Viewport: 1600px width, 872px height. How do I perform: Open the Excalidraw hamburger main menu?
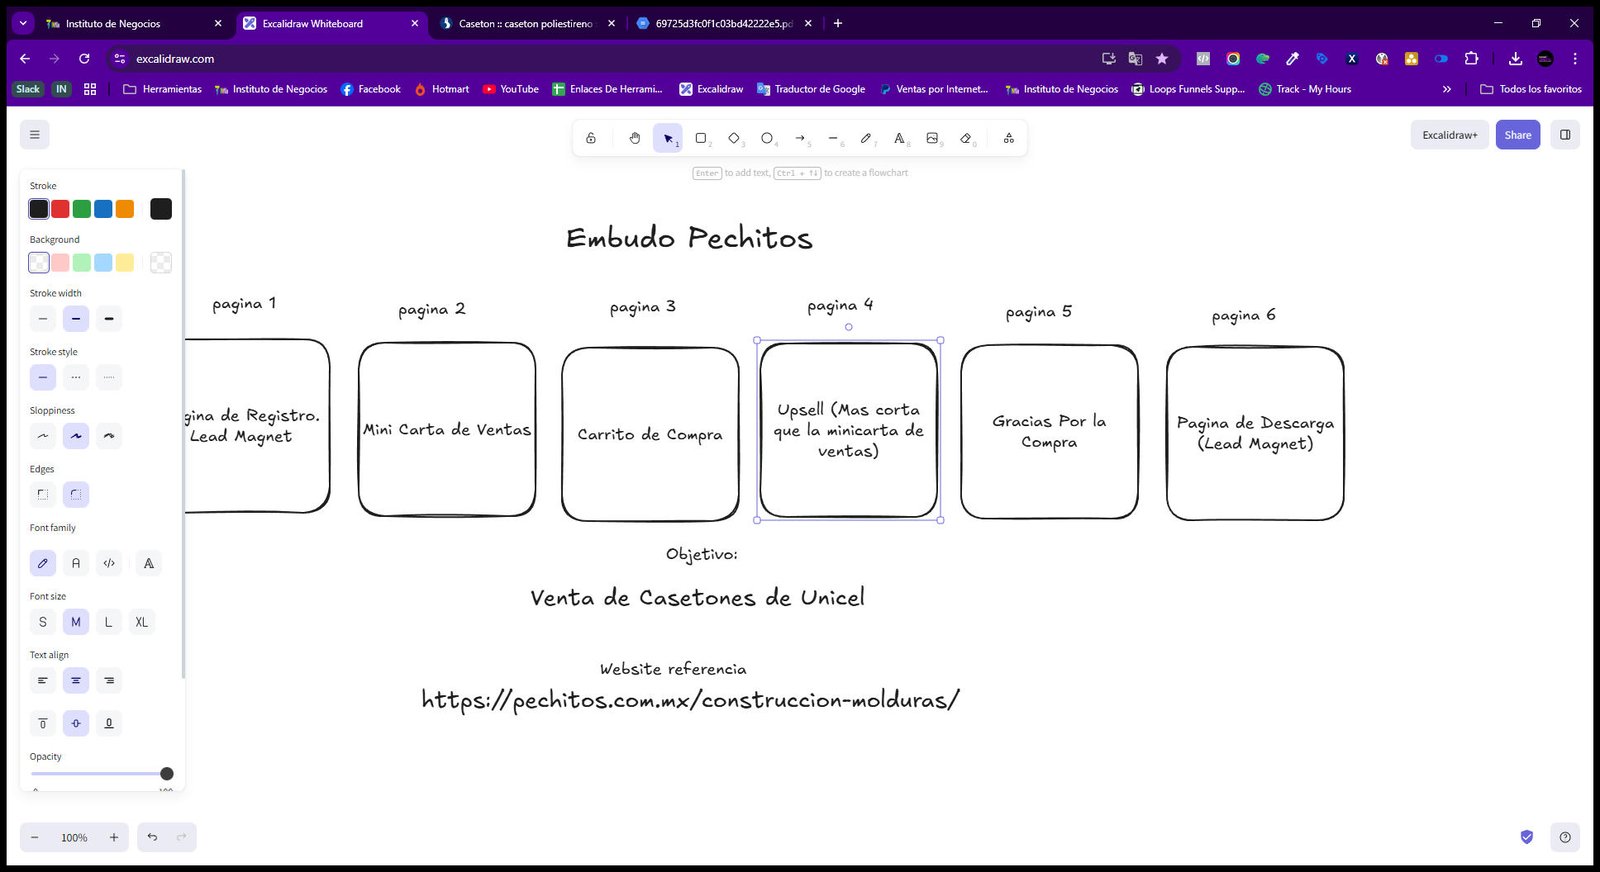tap(34, 135)
